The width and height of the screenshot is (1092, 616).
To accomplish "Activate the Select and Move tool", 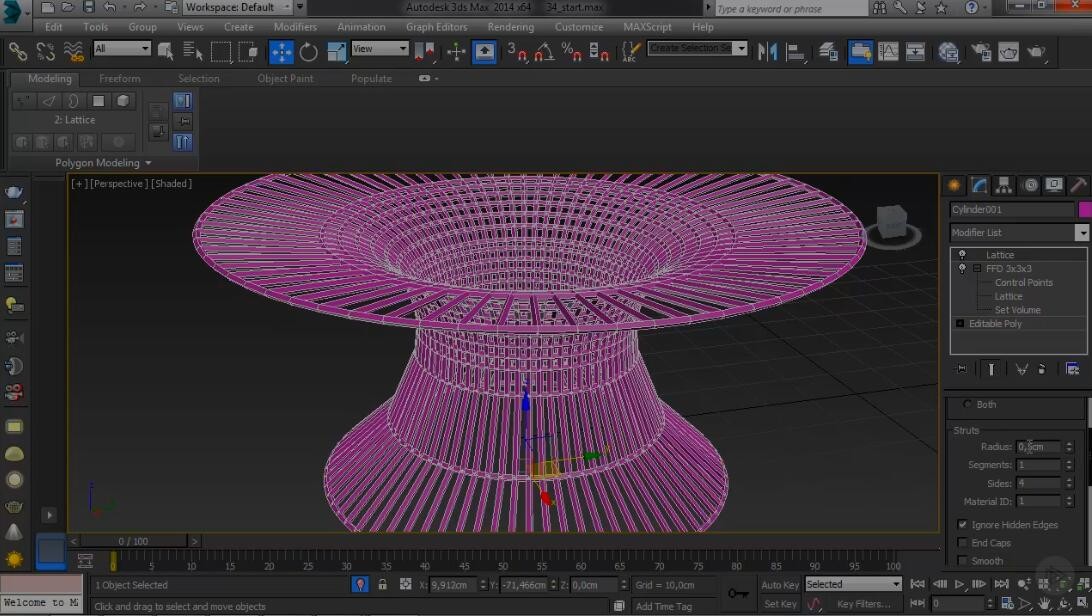I will click(281, 52).
